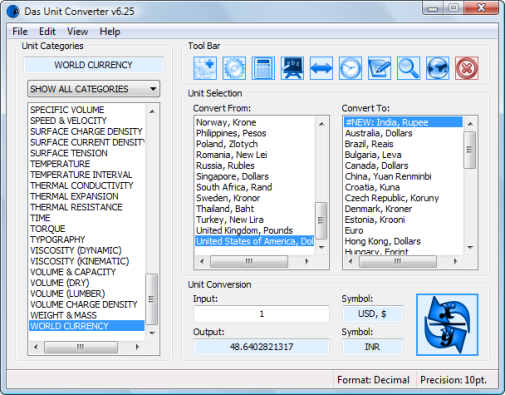
Task: Click the red X exit toolbar icon
Action: click(x=467, y=68)
